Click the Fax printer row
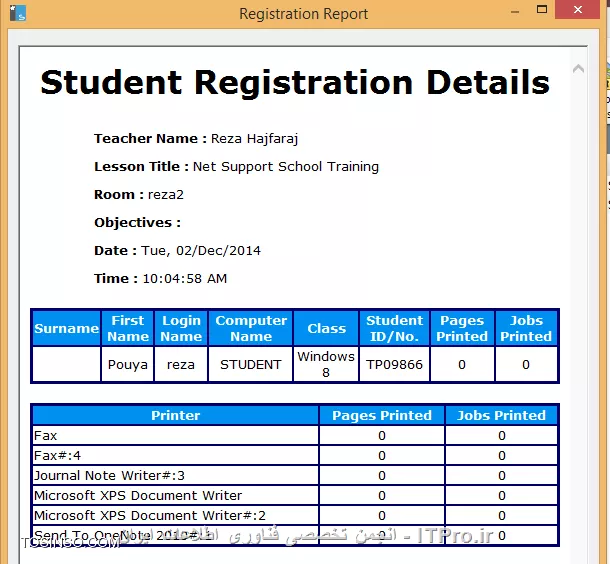The width and height of the screenshot is (610, 564). [x=295, y=436]
